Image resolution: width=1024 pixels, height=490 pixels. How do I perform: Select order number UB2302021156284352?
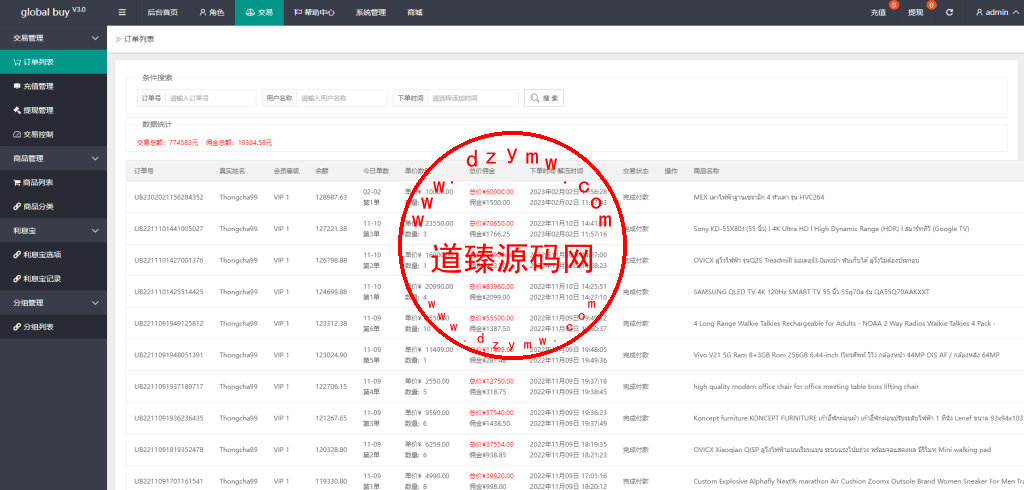(168, 197)
